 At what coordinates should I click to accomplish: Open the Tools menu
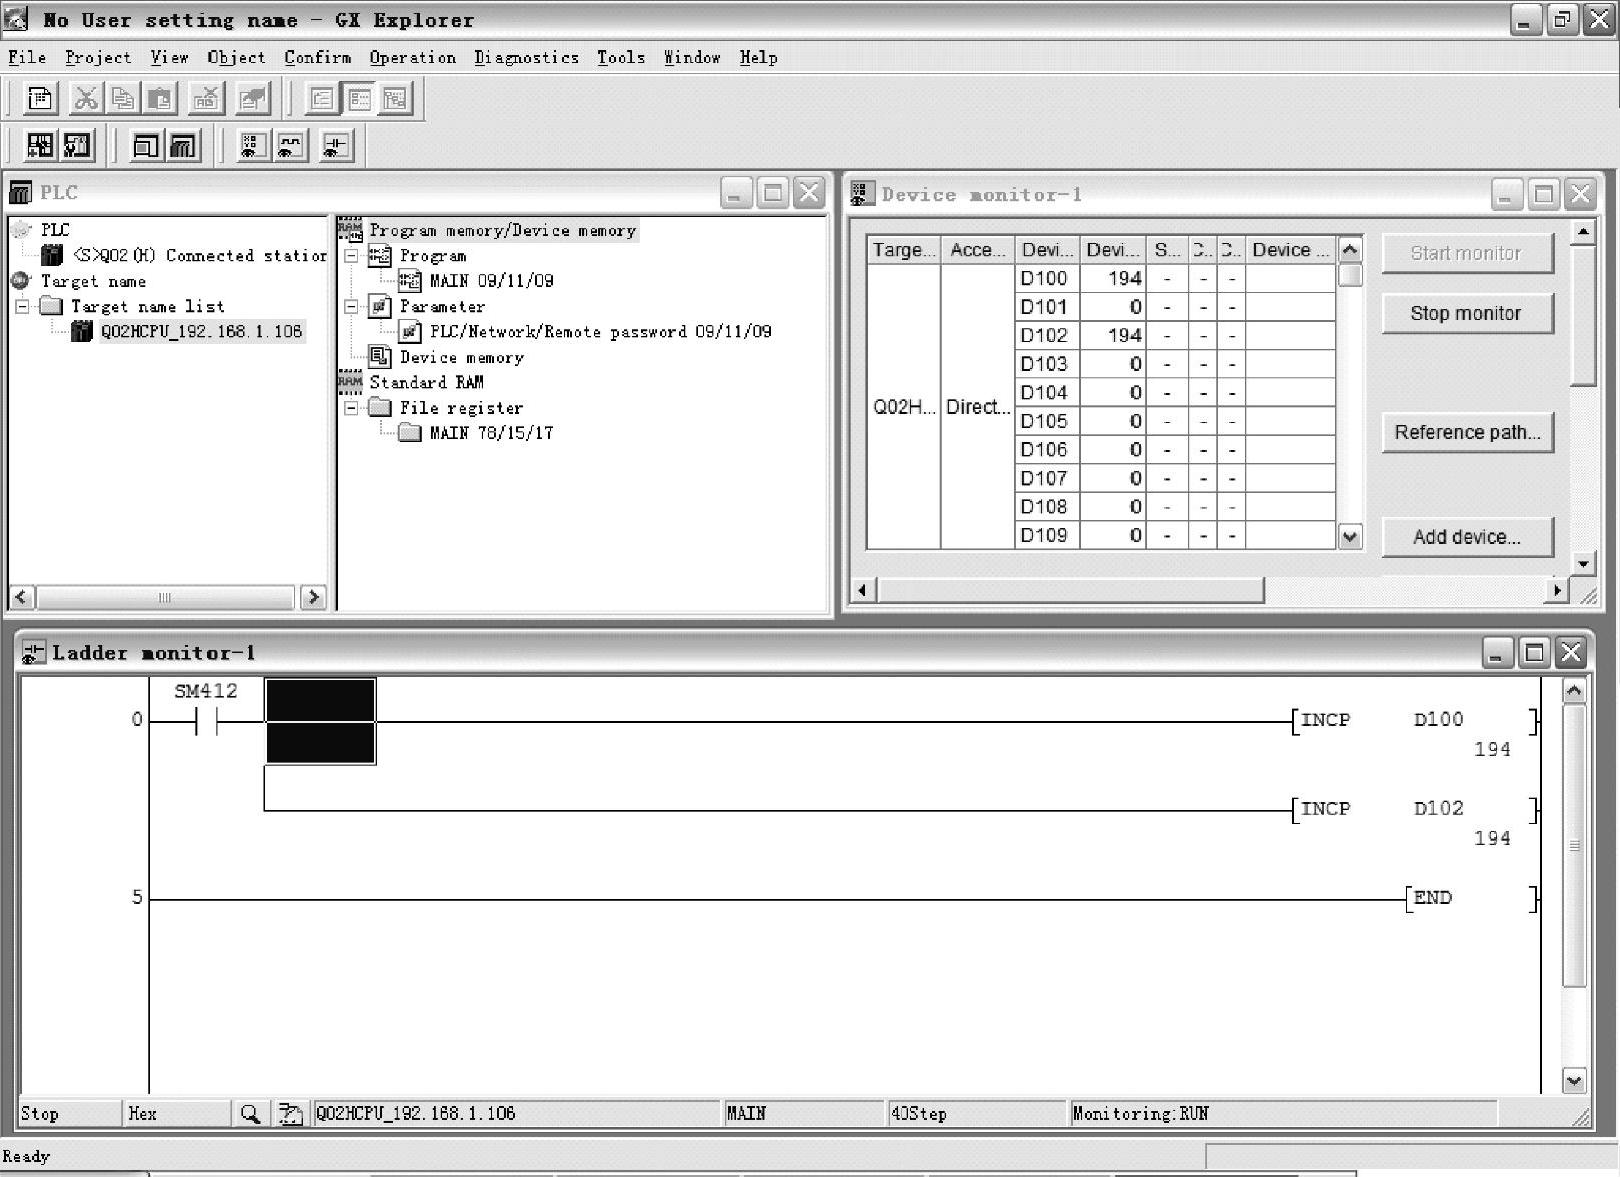pyautogui.click(x=621, y=57)
